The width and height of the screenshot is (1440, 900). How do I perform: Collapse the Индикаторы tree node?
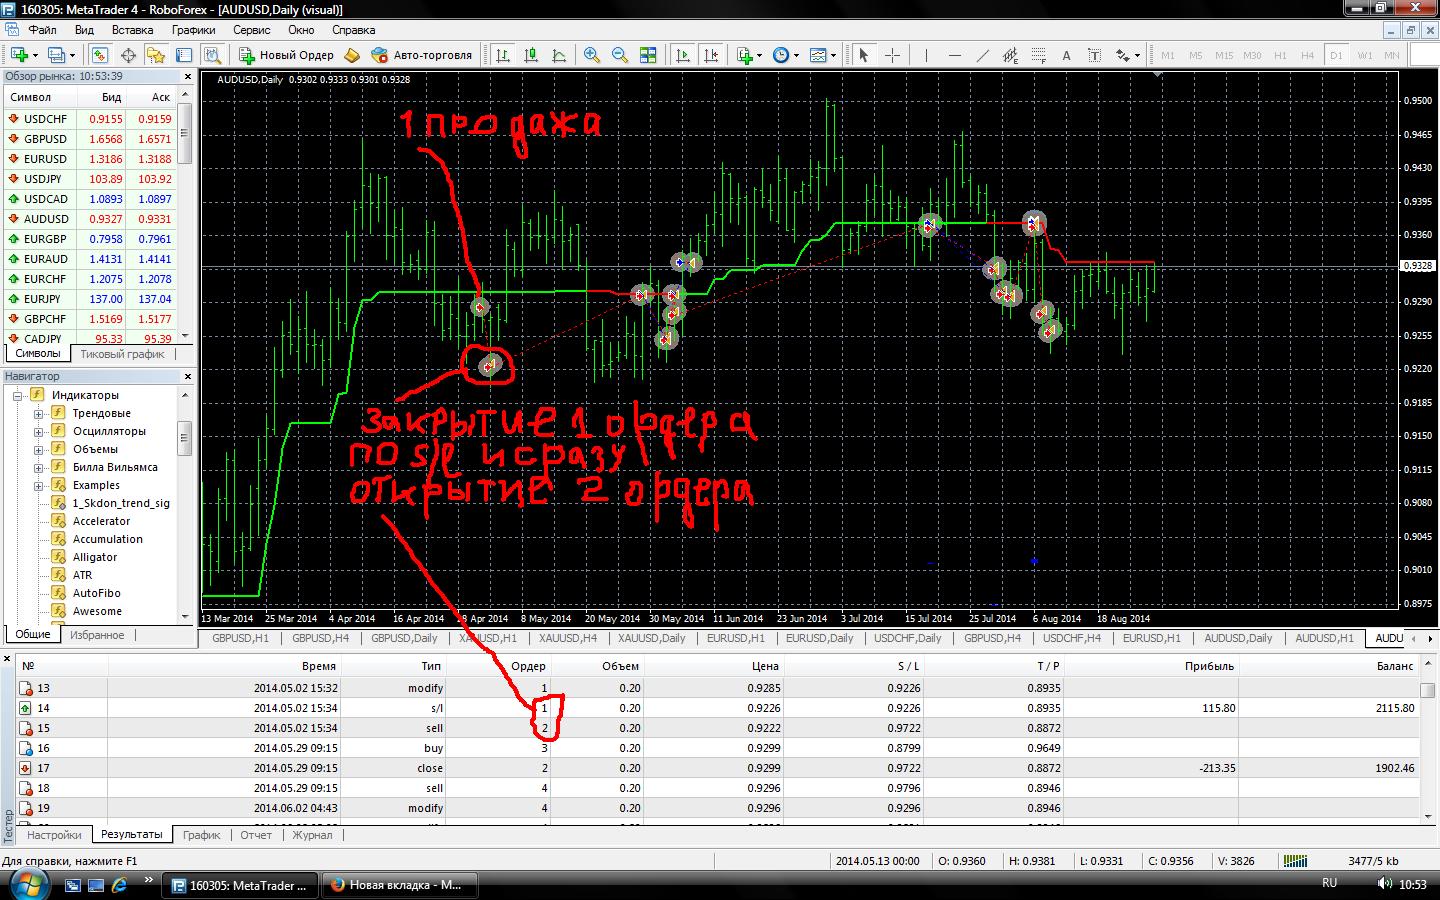point(18,395)
